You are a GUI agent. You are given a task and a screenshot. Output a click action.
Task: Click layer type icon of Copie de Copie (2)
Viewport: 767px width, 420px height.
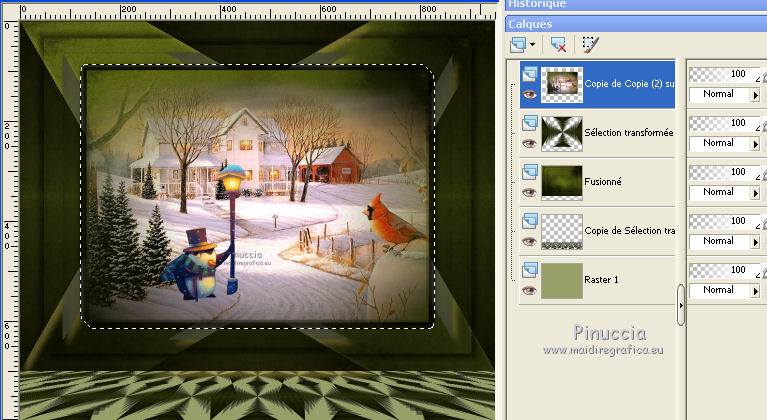(530, 74)
